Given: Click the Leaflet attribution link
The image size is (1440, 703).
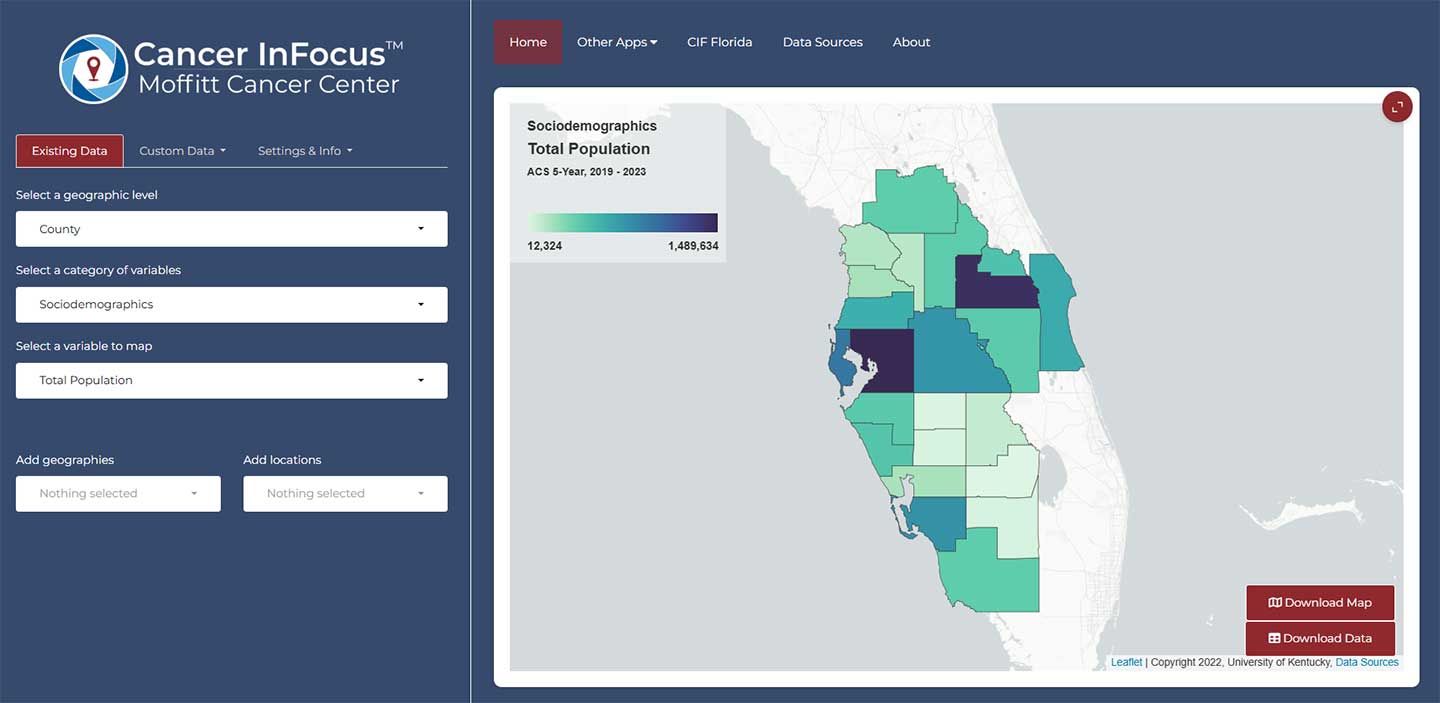Looking at the screenshot, I should 1126,662.
